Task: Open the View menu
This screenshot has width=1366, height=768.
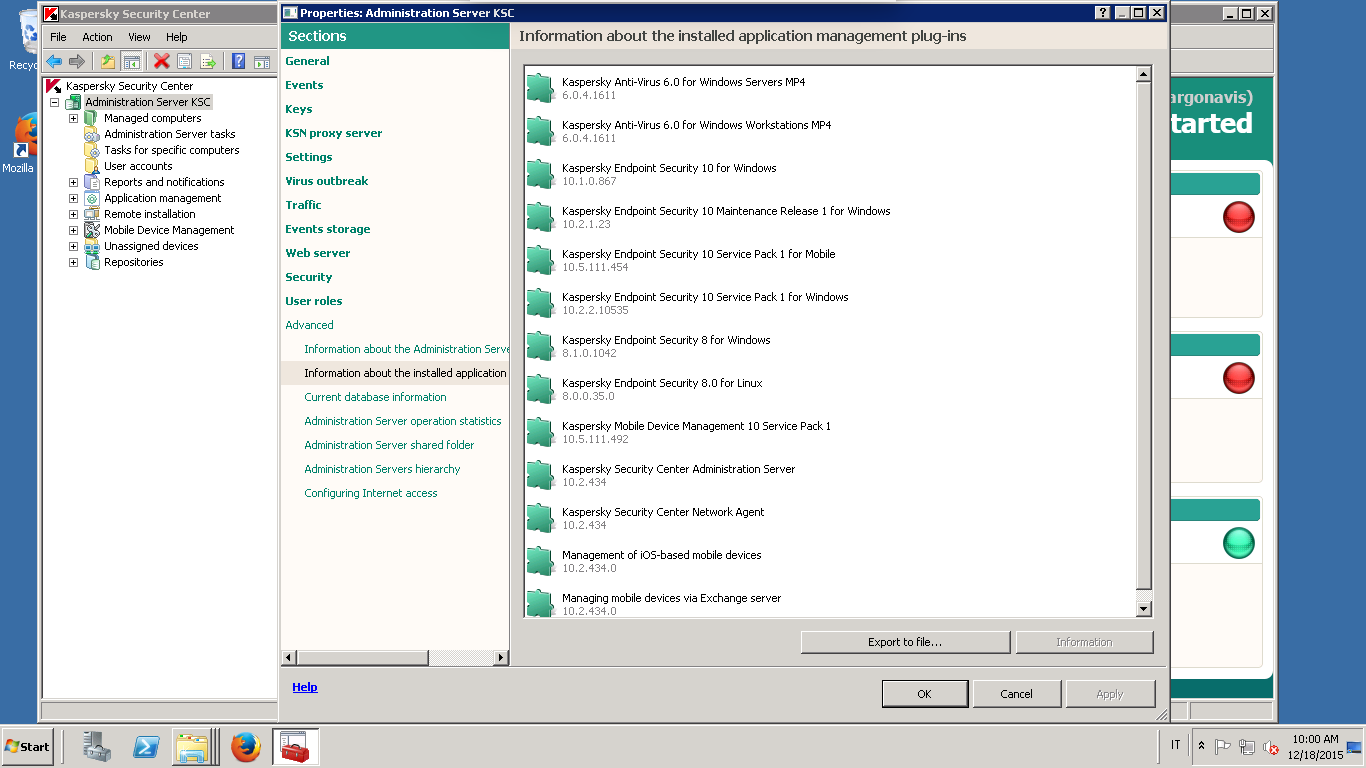Action: click(139, 37)
